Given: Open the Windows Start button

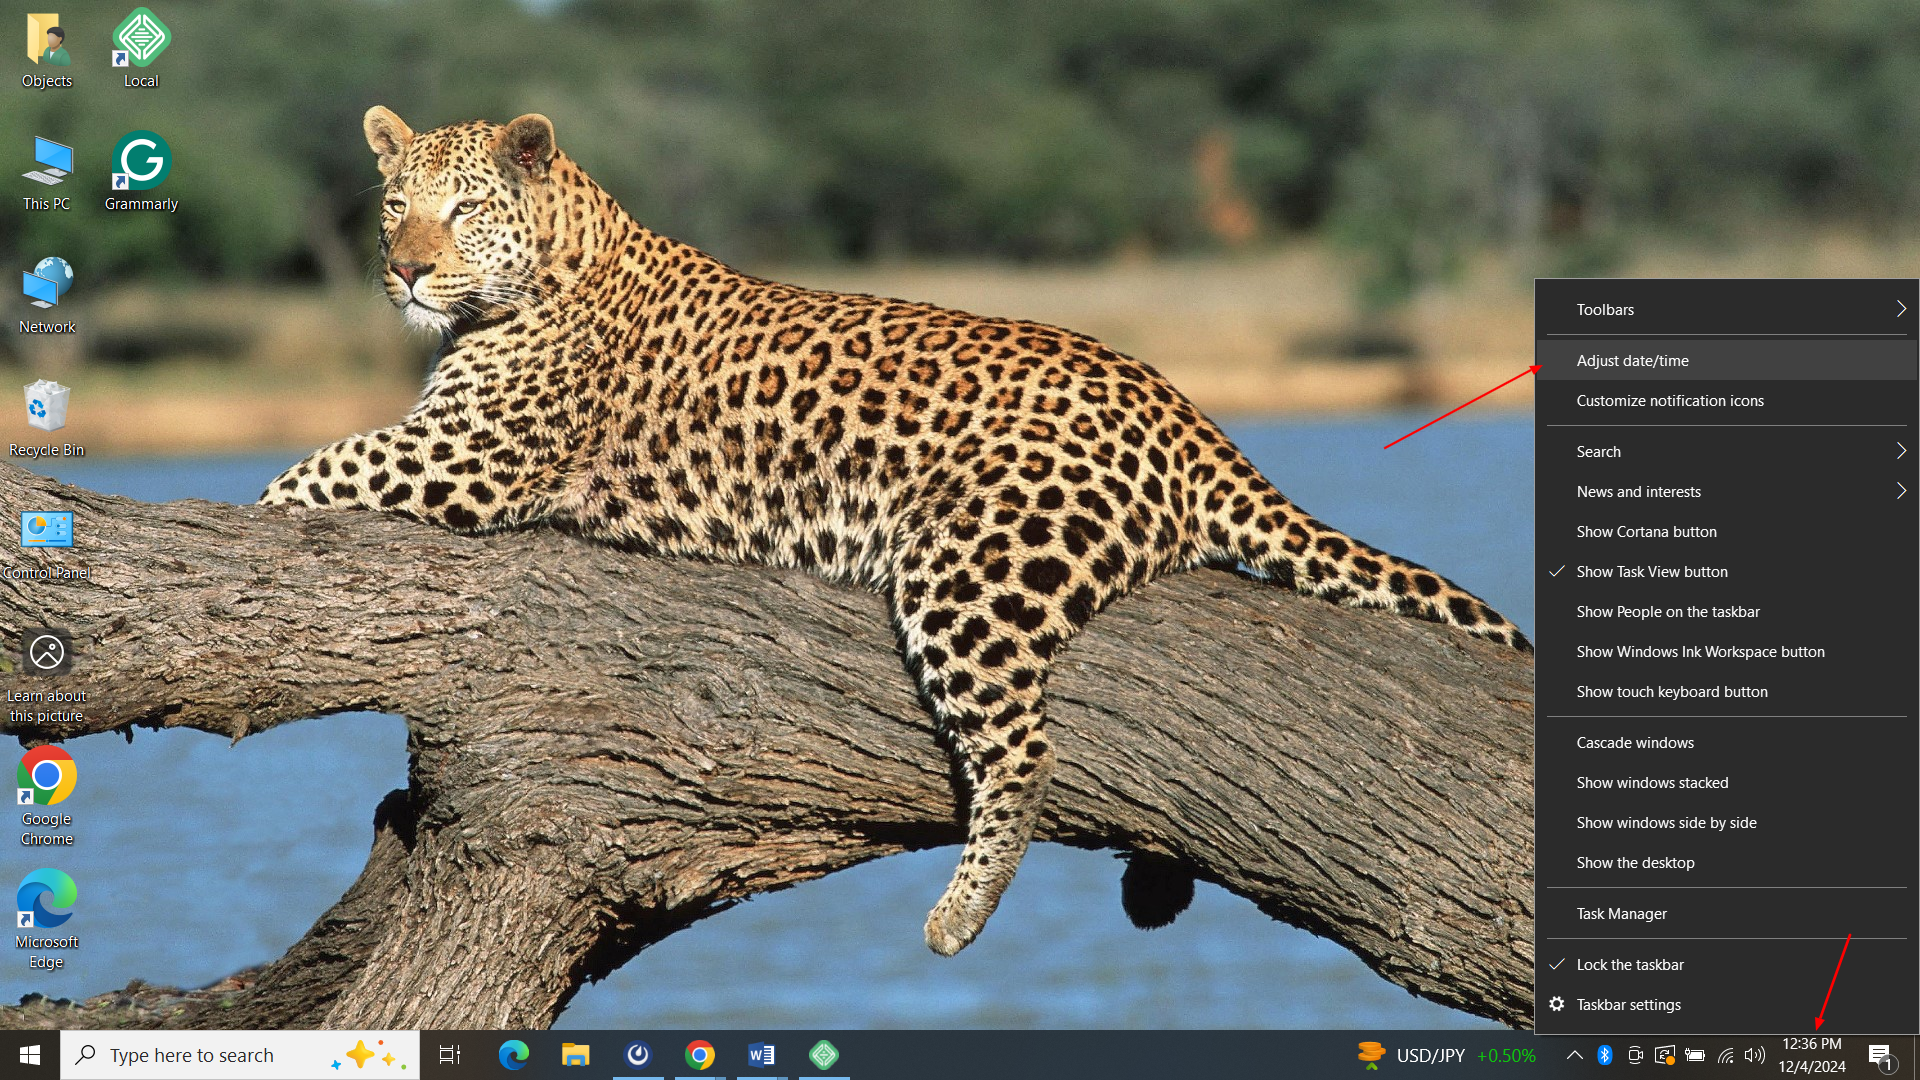Looking at the screenshot, I should tap(30, 1055).
